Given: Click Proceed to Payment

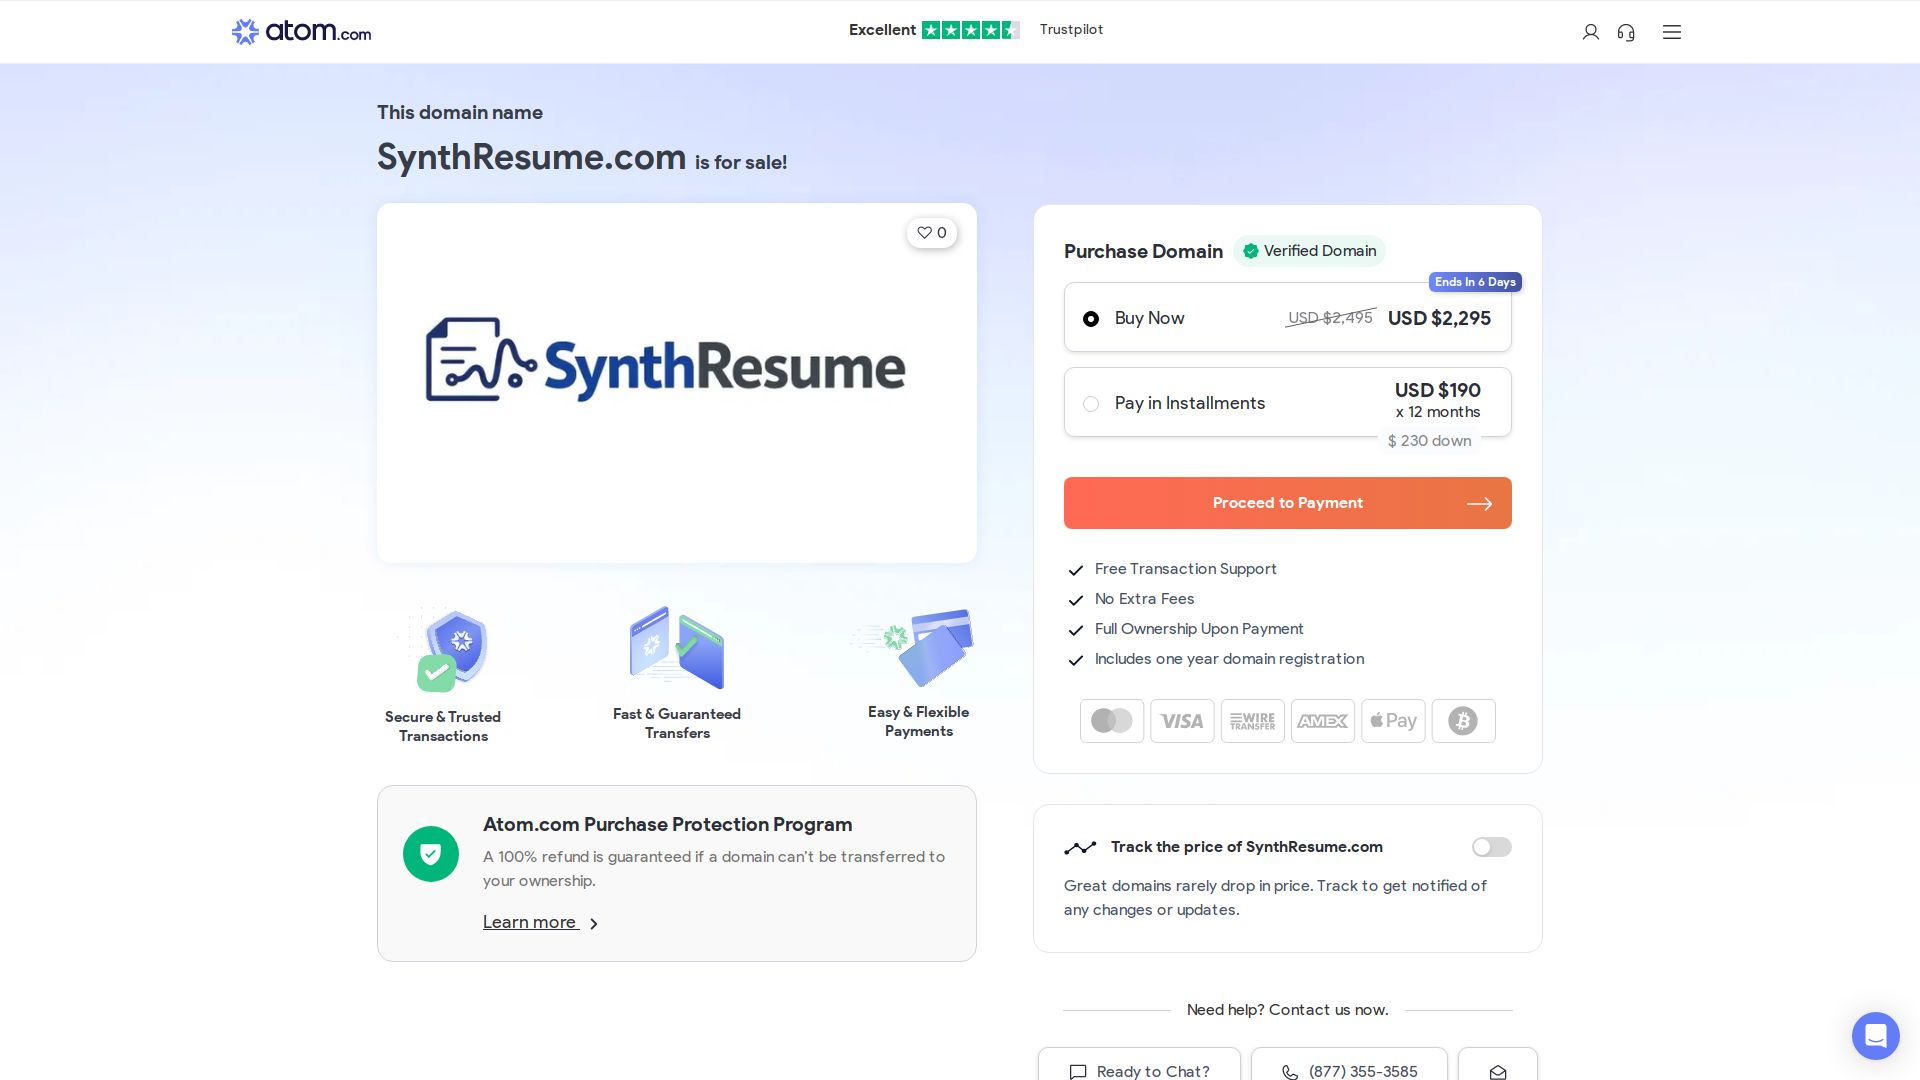Looking at the screenshot, I should click(1287, 503).
